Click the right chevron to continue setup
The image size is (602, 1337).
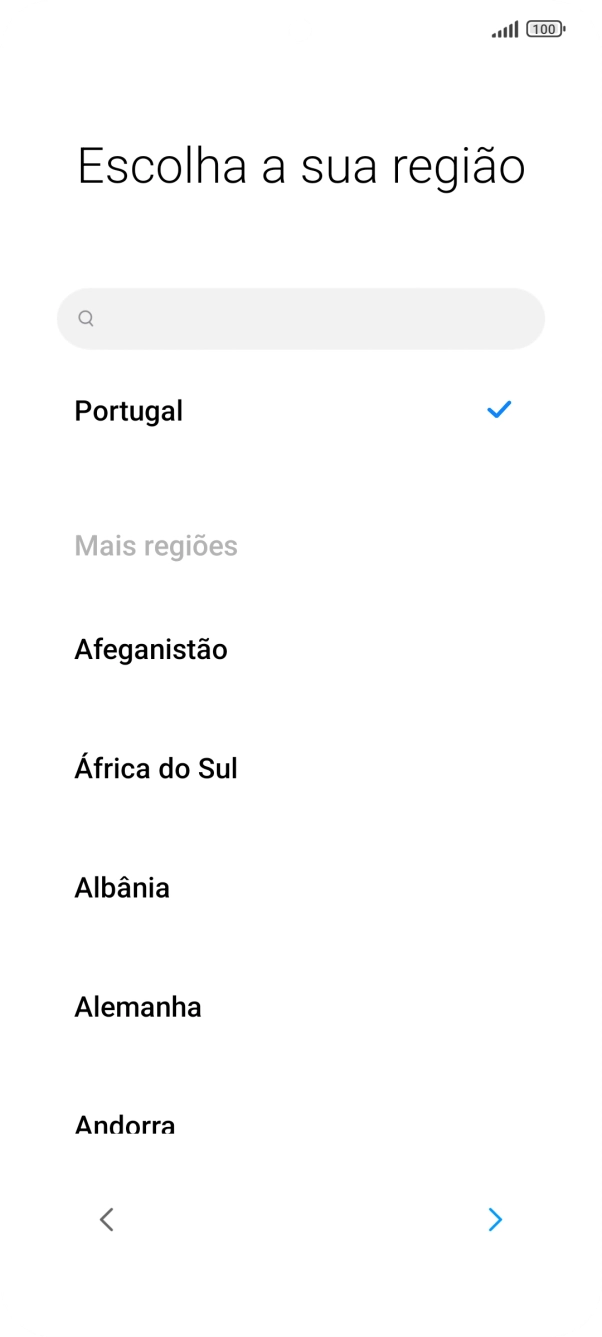coord(495,1220)
